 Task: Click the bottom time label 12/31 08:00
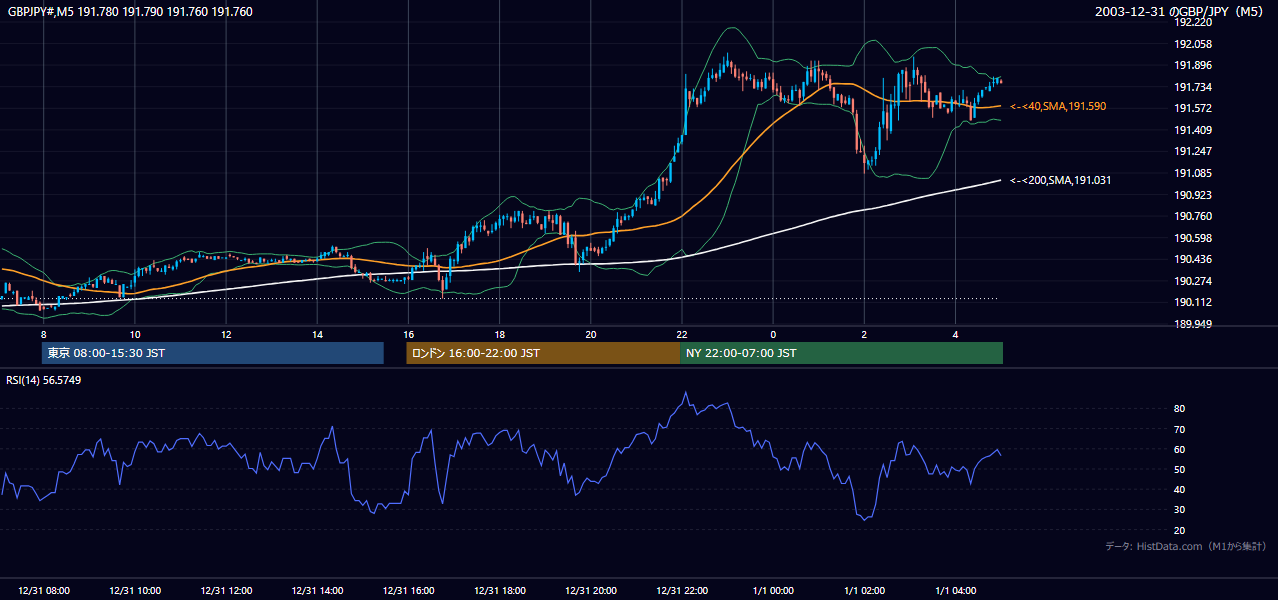point(44,591)
